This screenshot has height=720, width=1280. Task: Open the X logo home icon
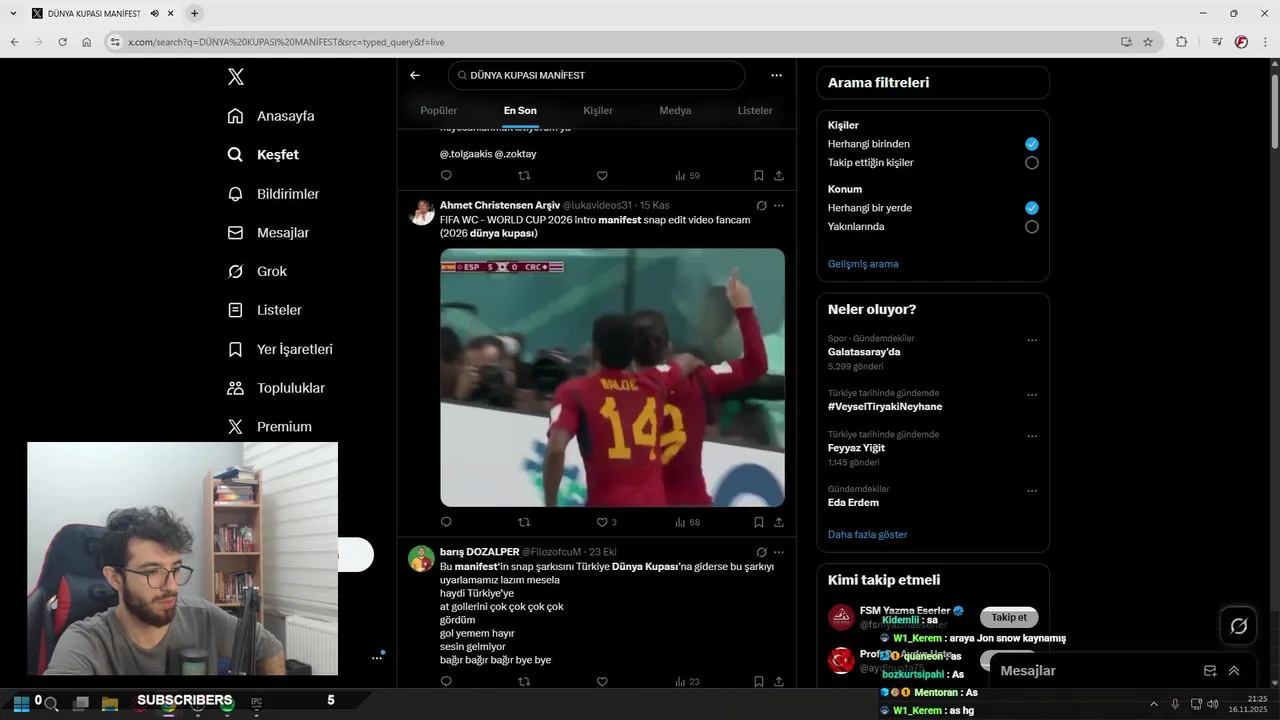(x=235, y=77)
